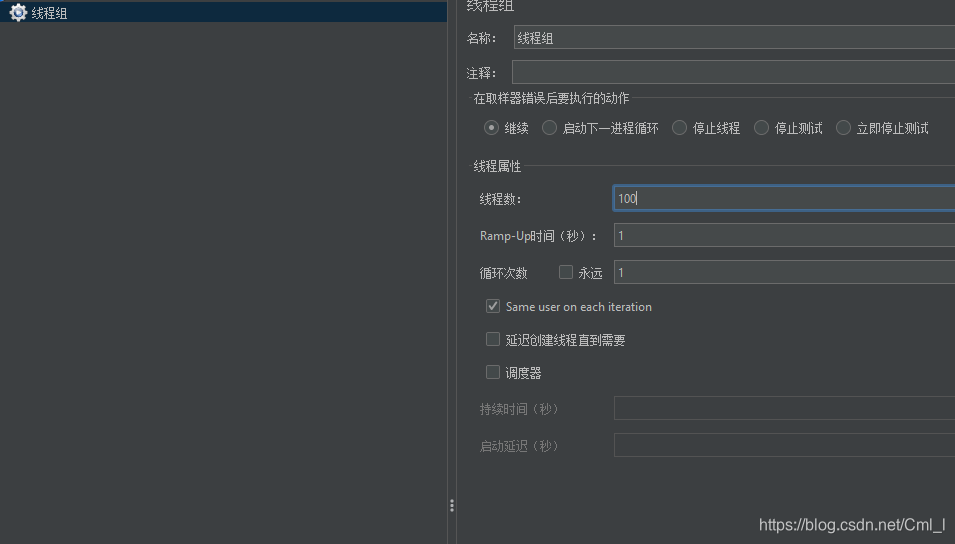Uncheck Same user on each iteration
Image resolution: width=955 pixels, height=544 pixels.
click(493, 306)
